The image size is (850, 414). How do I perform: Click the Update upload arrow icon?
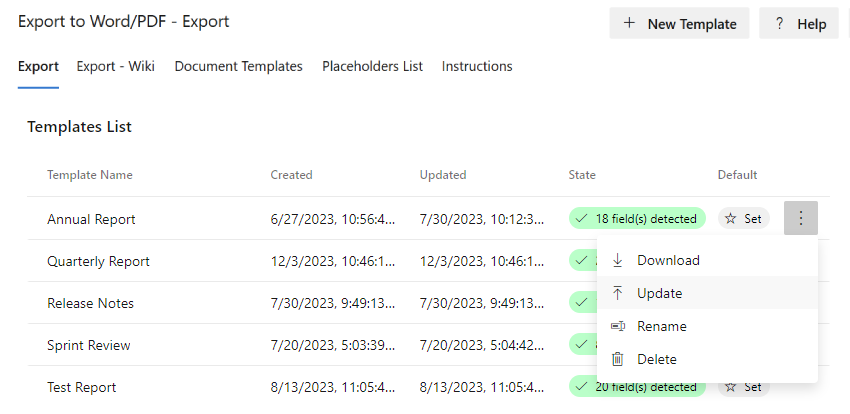618,293
